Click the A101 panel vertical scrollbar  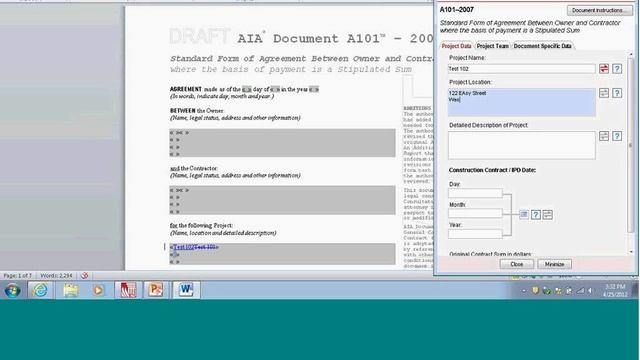tap(631, 145)
